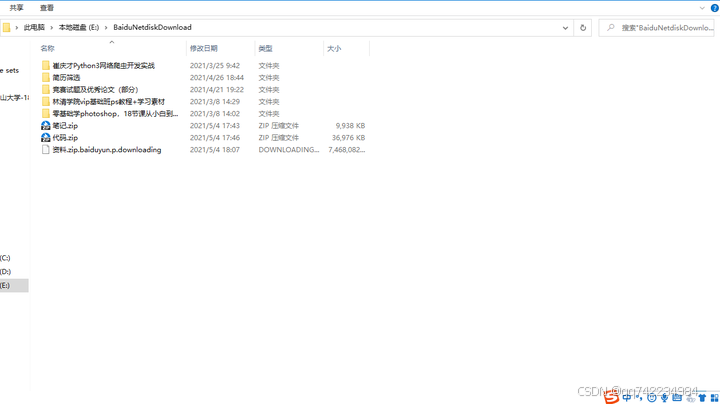
Task: Click the Sogou input method S icon
Action: coord(611,397)
